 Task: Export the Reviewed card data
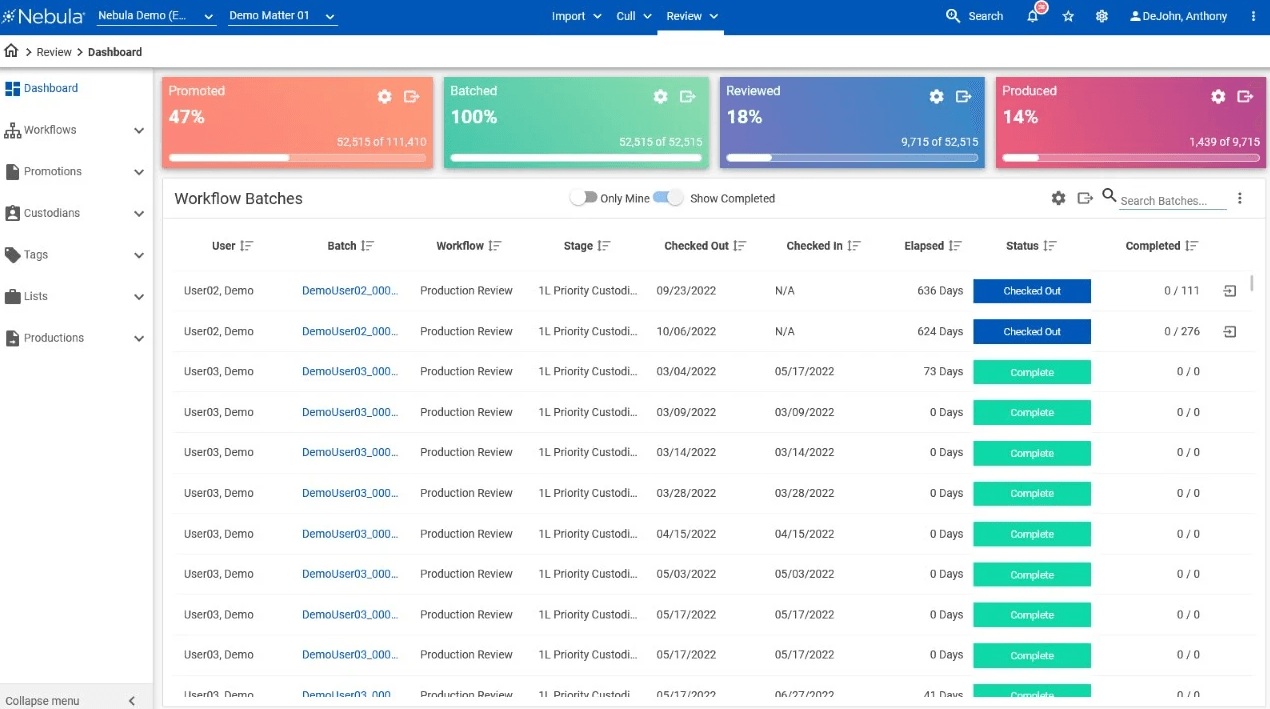tap(964, 97)
